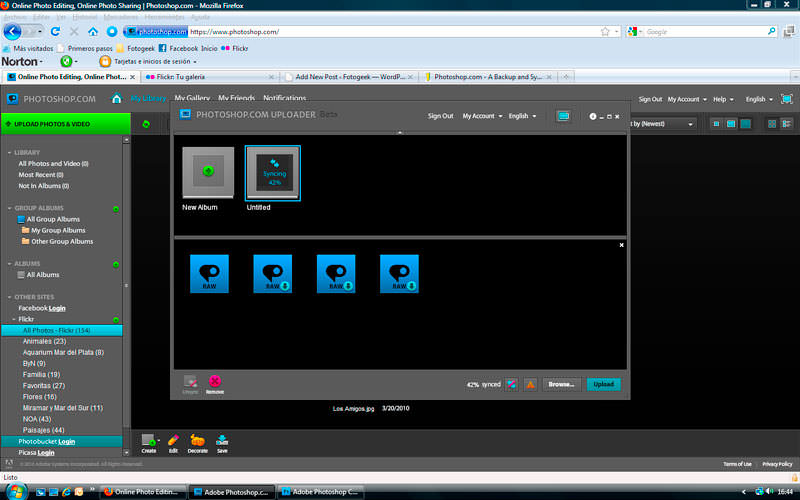
Task: Click the fullscreen icon at top right
Action: coord(787,99)
